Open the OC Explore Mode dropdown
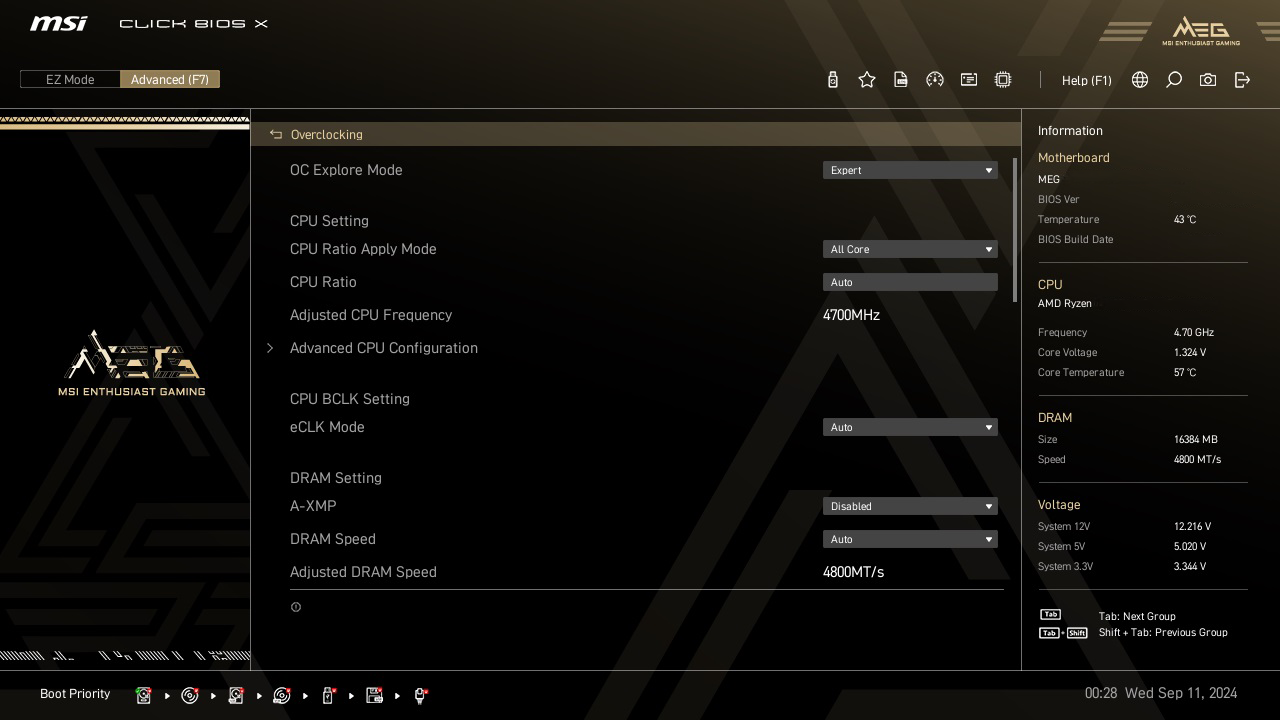Image resolution: width=1280 pixels, height=720 pixels. point(909,170)
